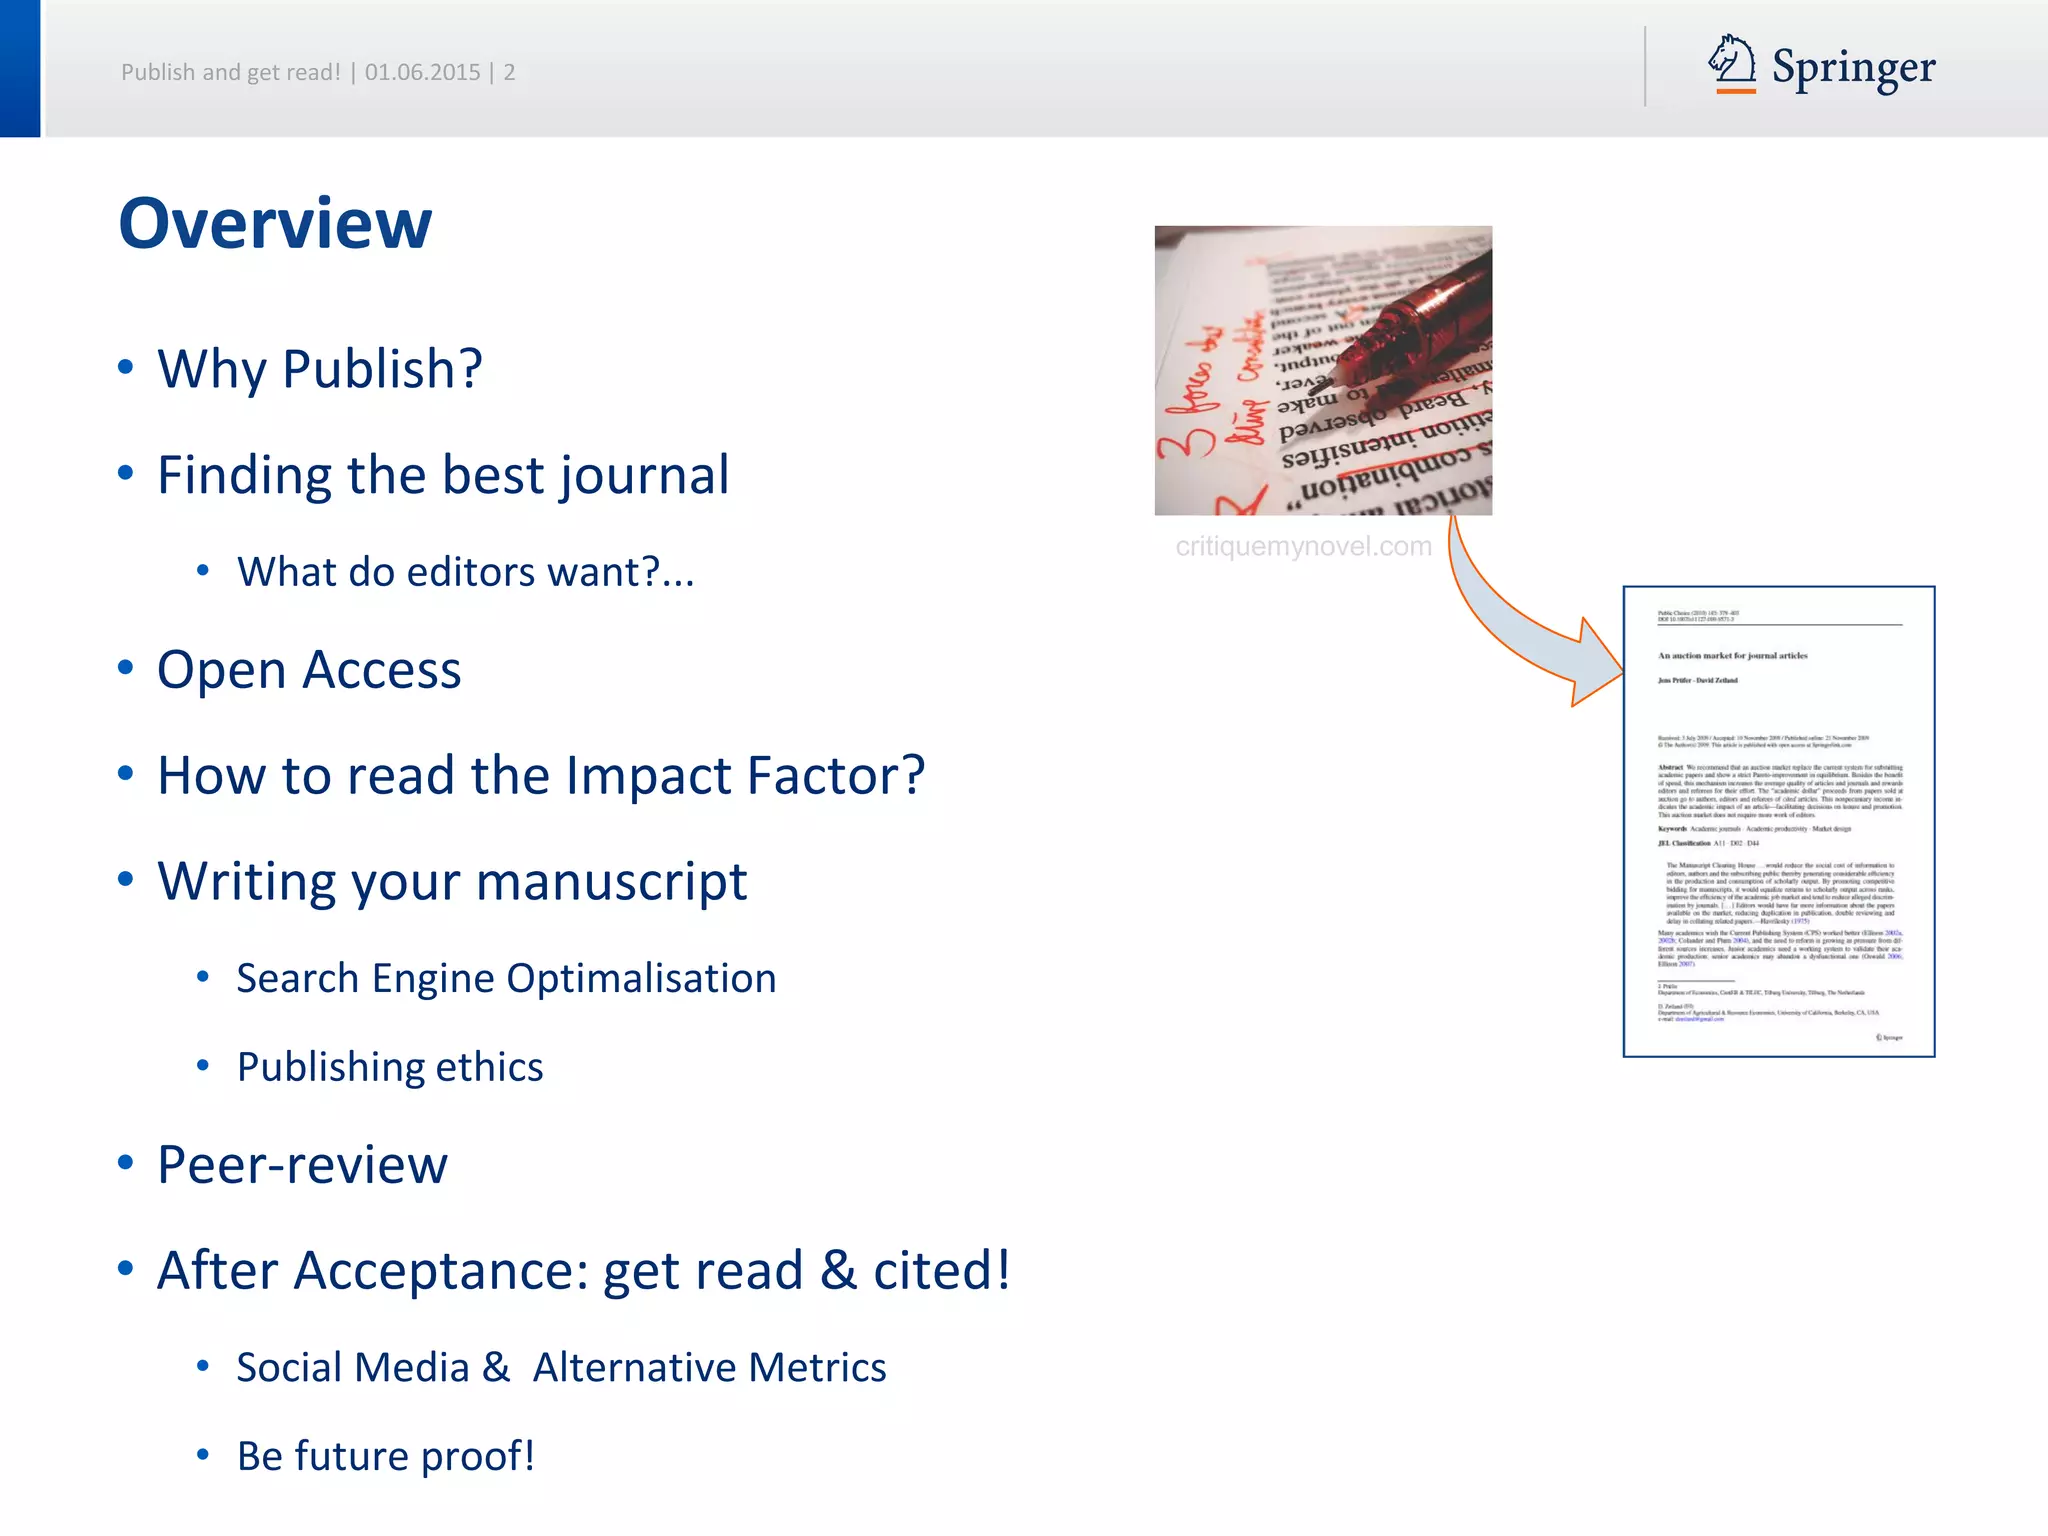Click 'Social Media & Alternative Metrics' sub-bullet

[x=561, y=1367]
